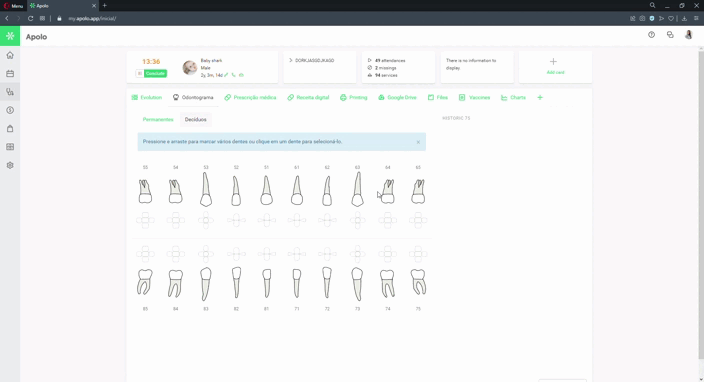704x382 pixels.
Task: Select upper tooth 53
Action: [206, 189]
